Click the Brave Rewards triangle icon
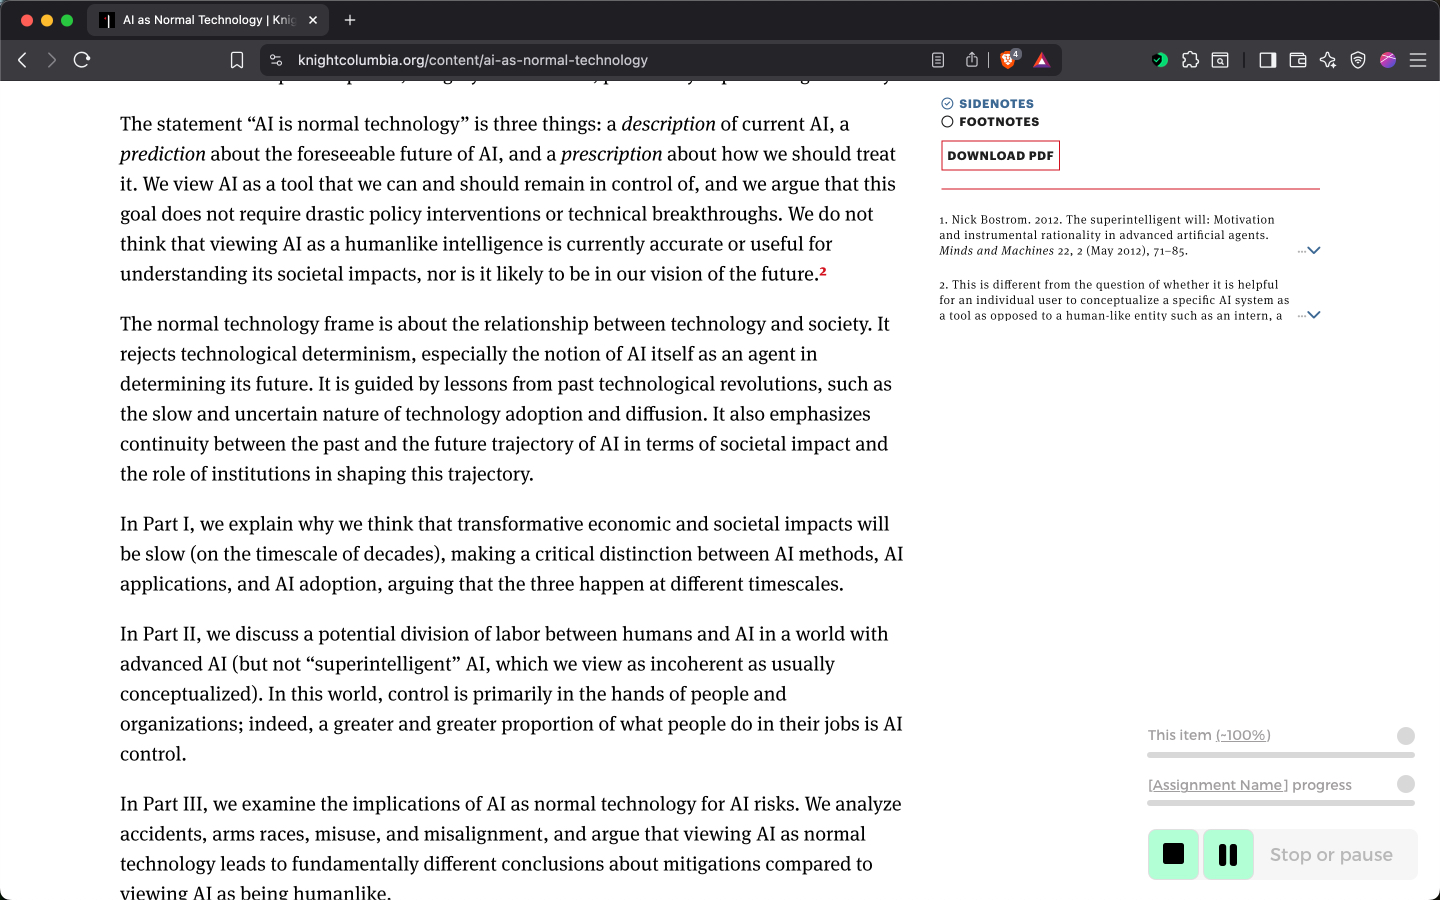This screenshot has height=900, width=1440. [1041, 60]
